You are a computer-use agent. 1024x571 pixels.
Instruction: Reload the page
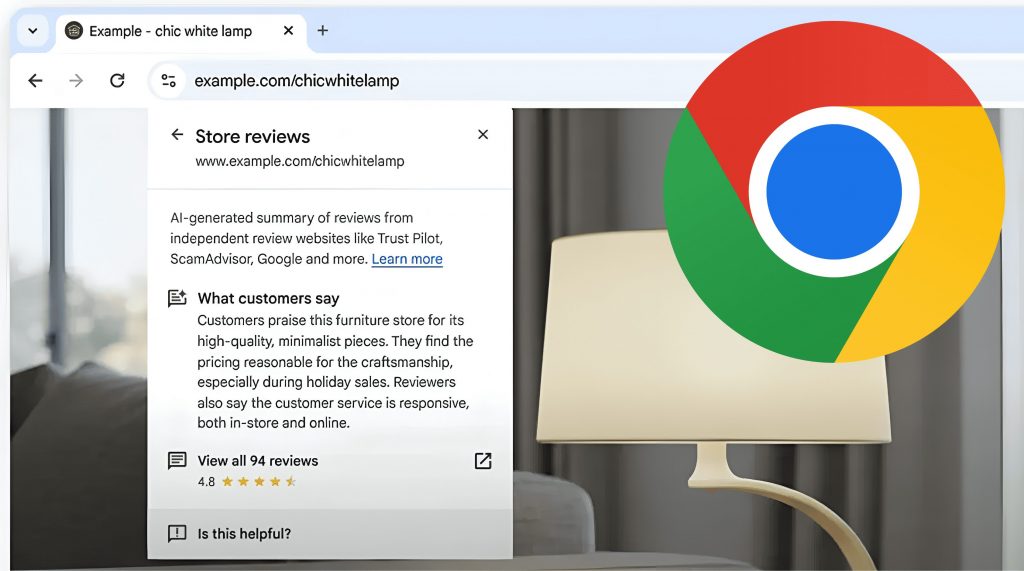point(118,80)
